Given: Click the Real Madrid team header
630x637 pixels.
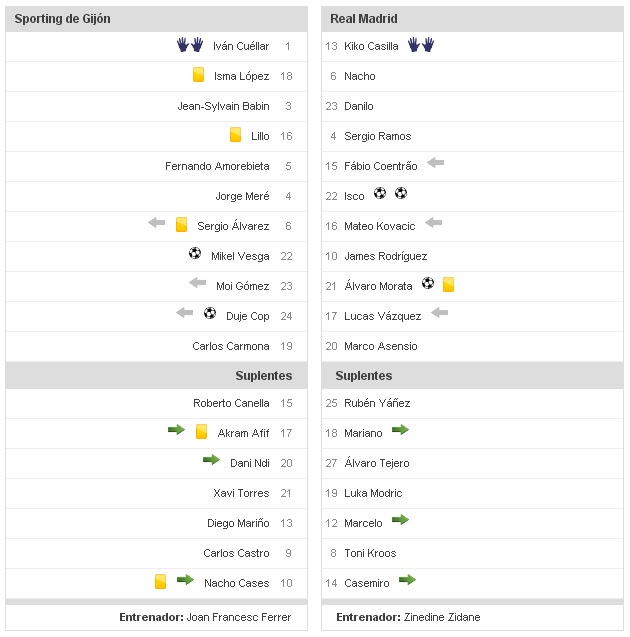Looking at the screenshot, I should [x=364, y=18].
